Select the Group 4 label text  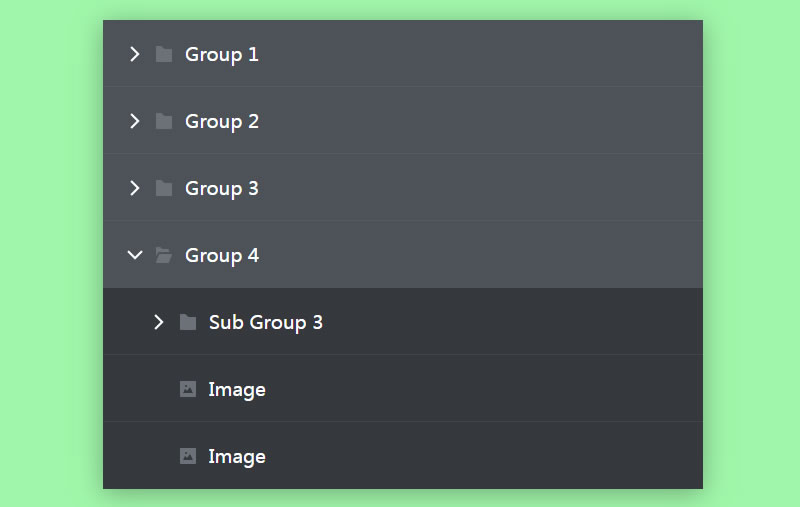pyautogui.click(x=222, y=255)
